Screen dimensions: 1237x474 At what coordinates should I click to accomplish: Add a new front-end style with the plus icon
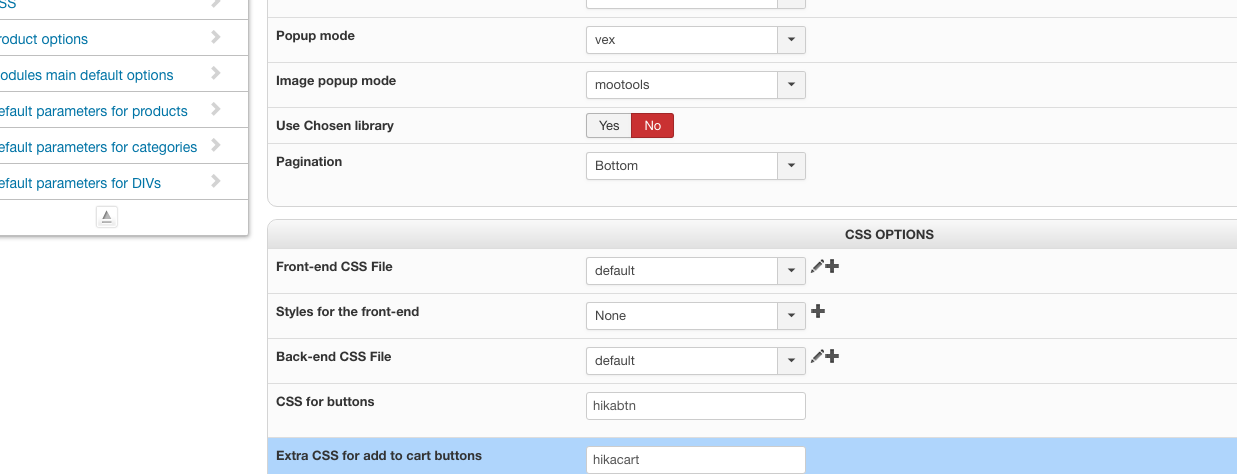pyautogui.click(x=817, y=312)
